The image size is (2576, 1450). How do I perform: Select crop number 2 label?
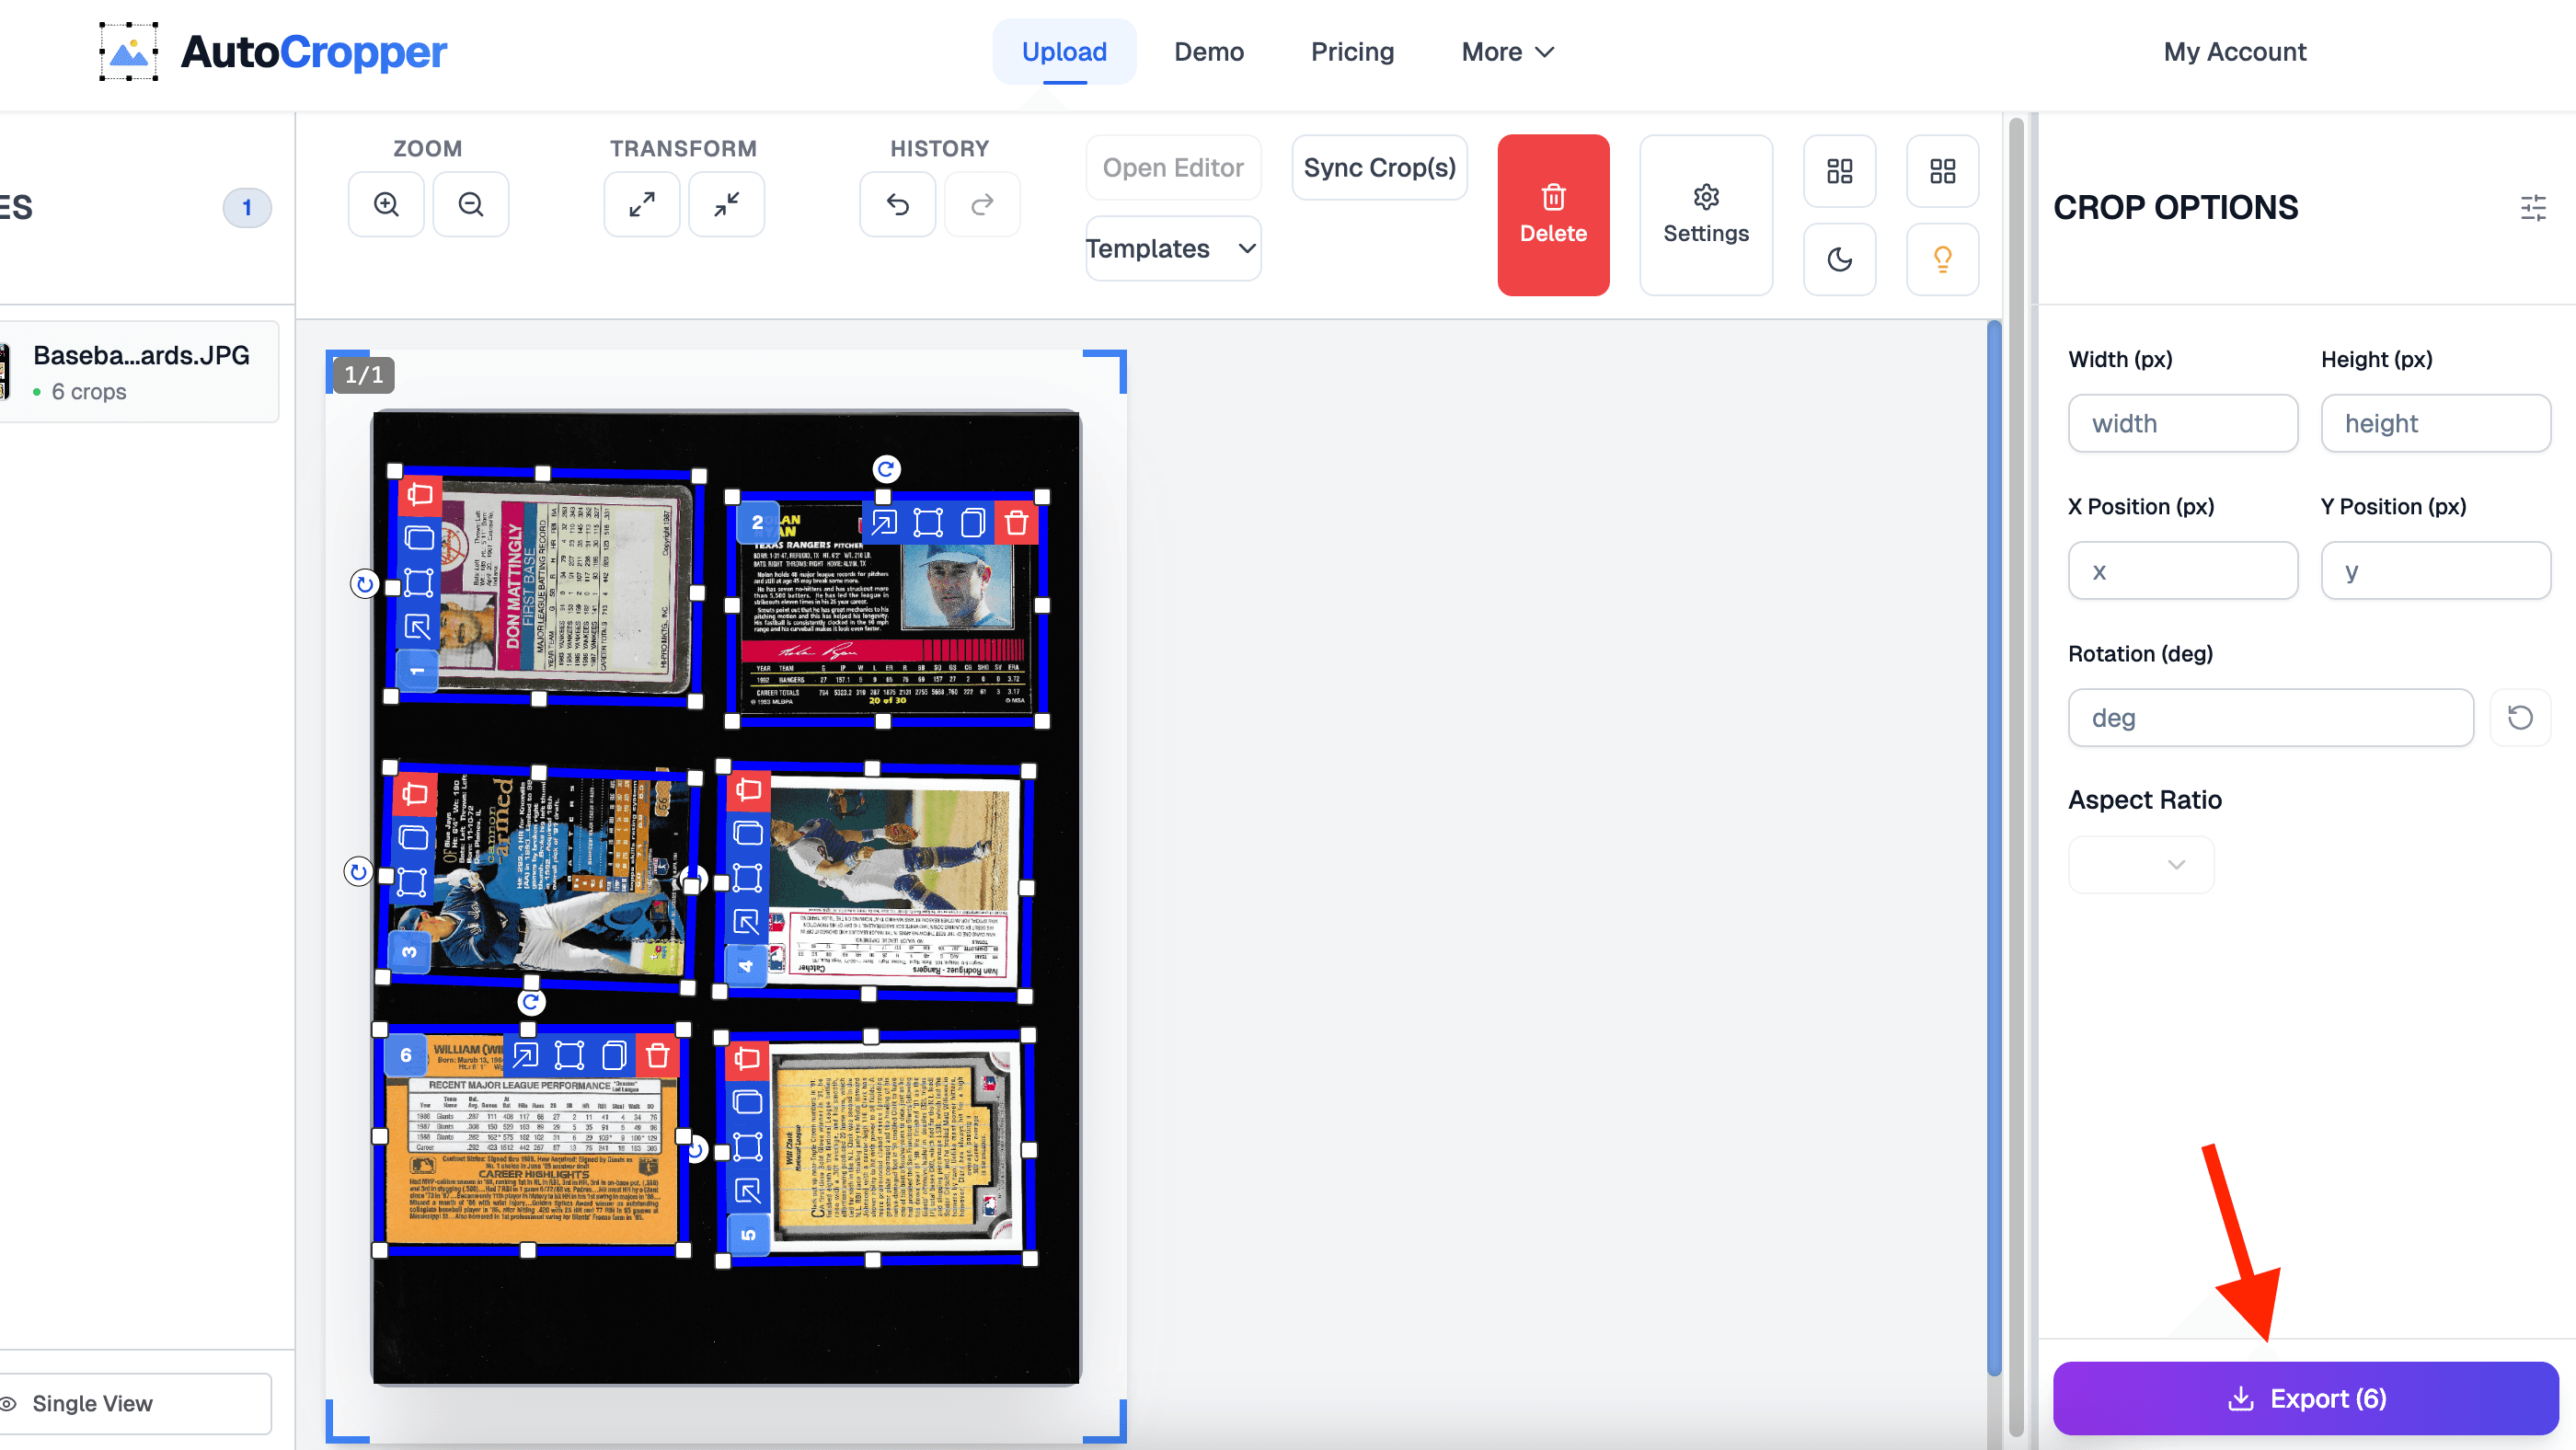point(757,522)
